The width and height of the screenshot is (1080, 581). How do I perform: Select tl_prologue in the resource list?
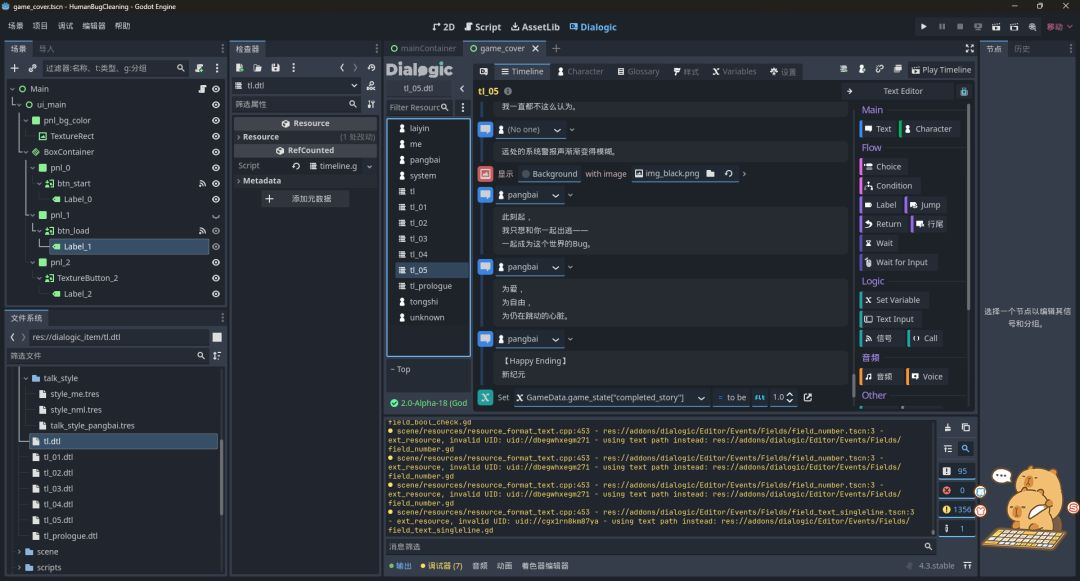pos(430,286)
